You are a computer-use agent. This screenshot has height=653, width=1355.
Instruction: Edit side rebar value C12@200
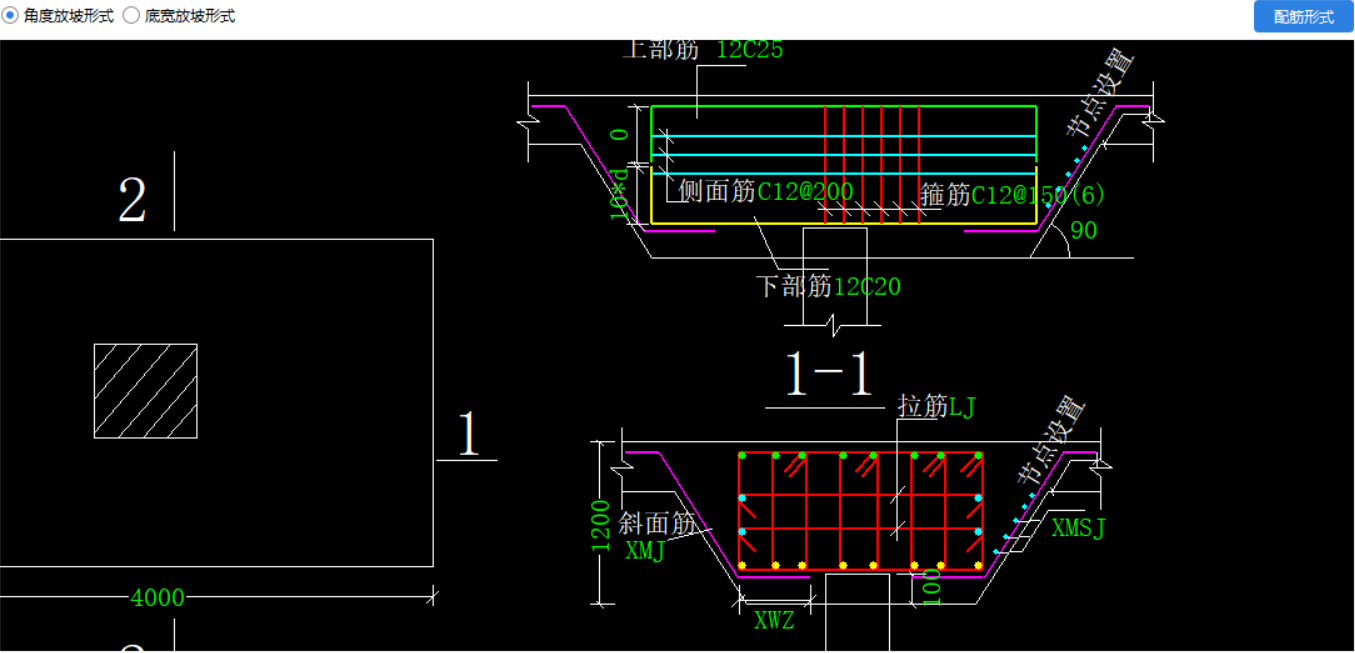805,192
